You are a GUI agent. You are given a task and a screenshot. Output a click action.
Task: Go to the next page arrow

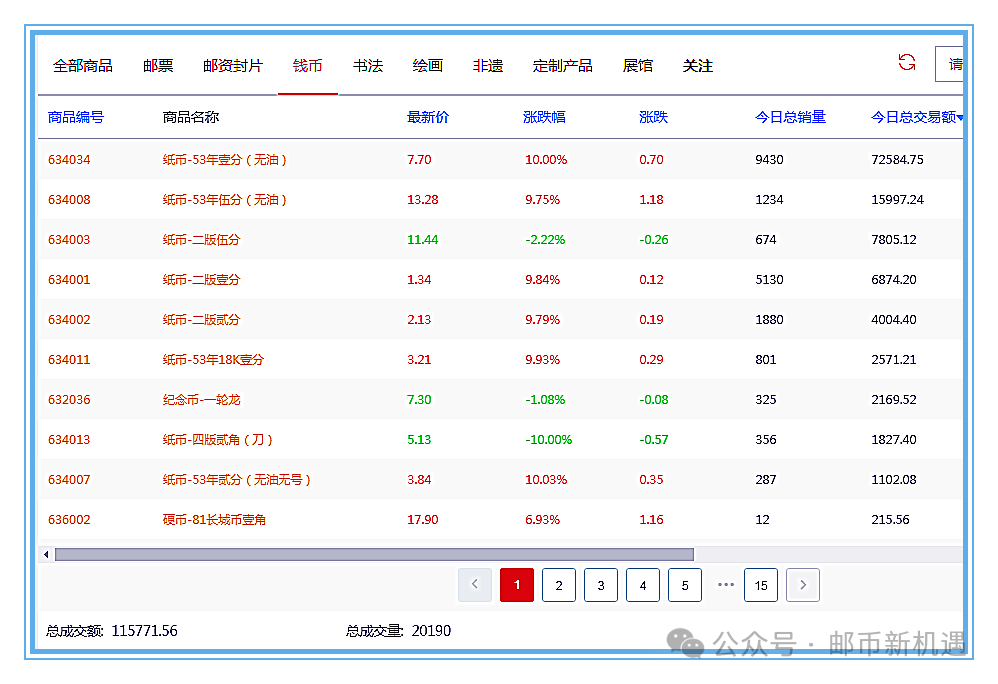[x=803, y=585]
